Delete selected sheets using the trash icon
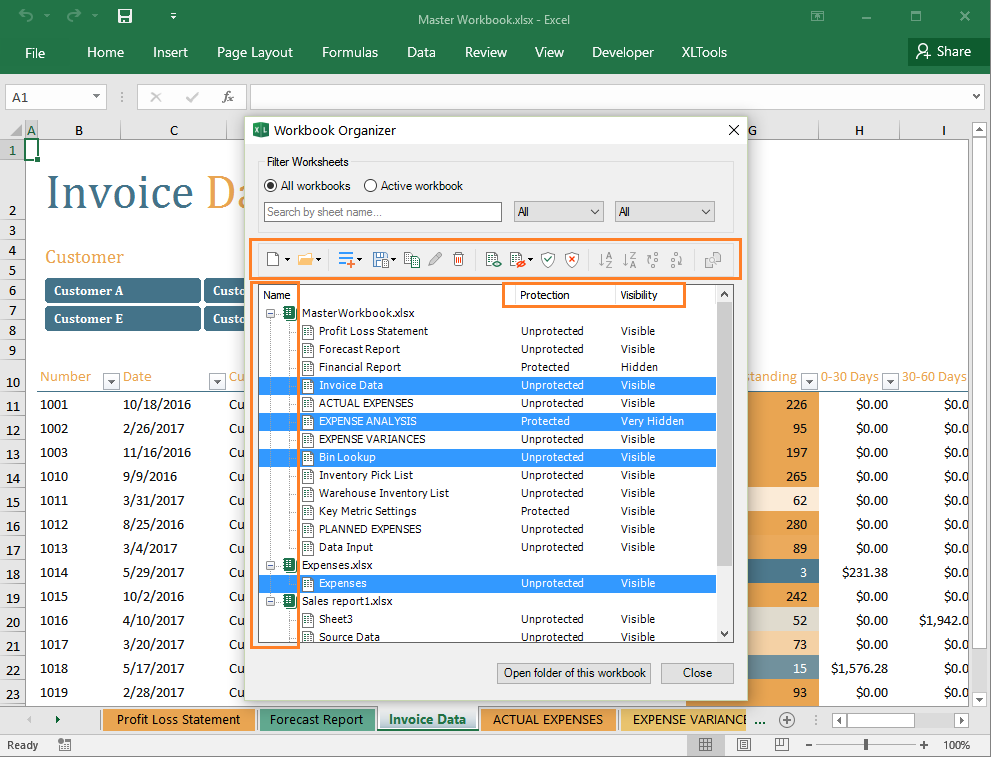The image size is (991, 757). click(x=459, y=259)
